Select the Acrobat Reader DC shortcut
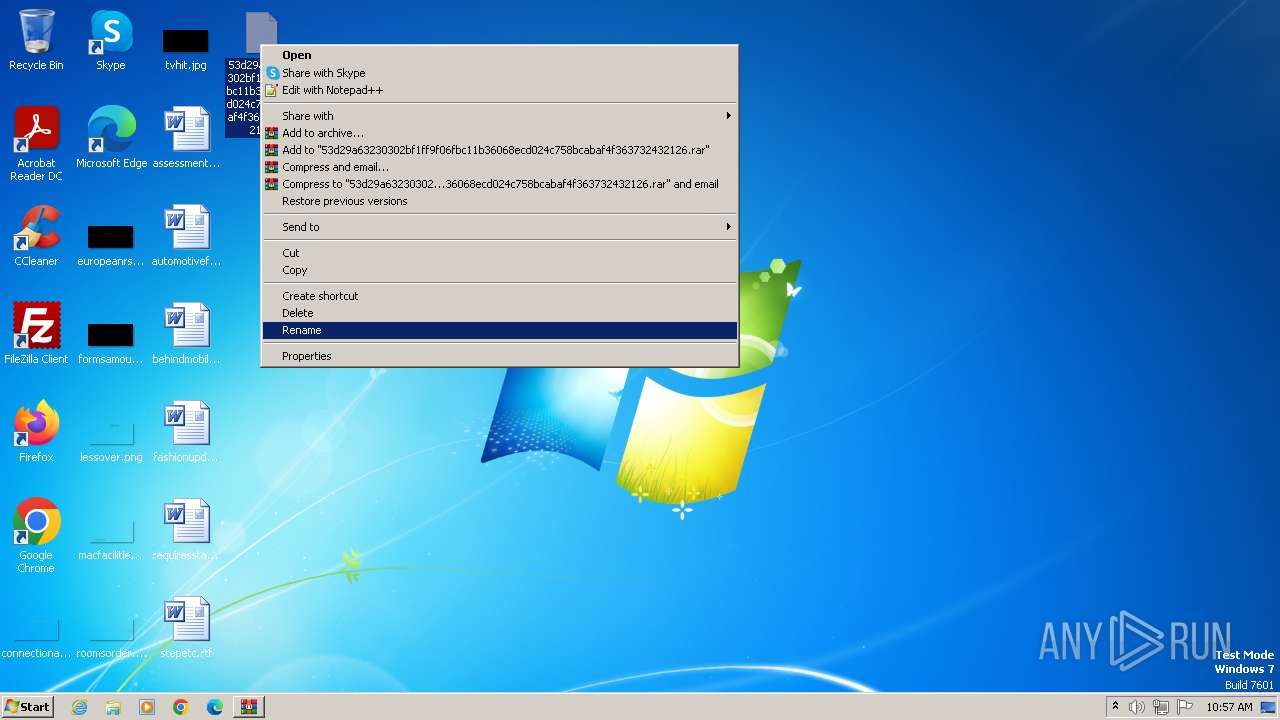This screenshot has height=720, width=1280. click(x=36, y=145)
